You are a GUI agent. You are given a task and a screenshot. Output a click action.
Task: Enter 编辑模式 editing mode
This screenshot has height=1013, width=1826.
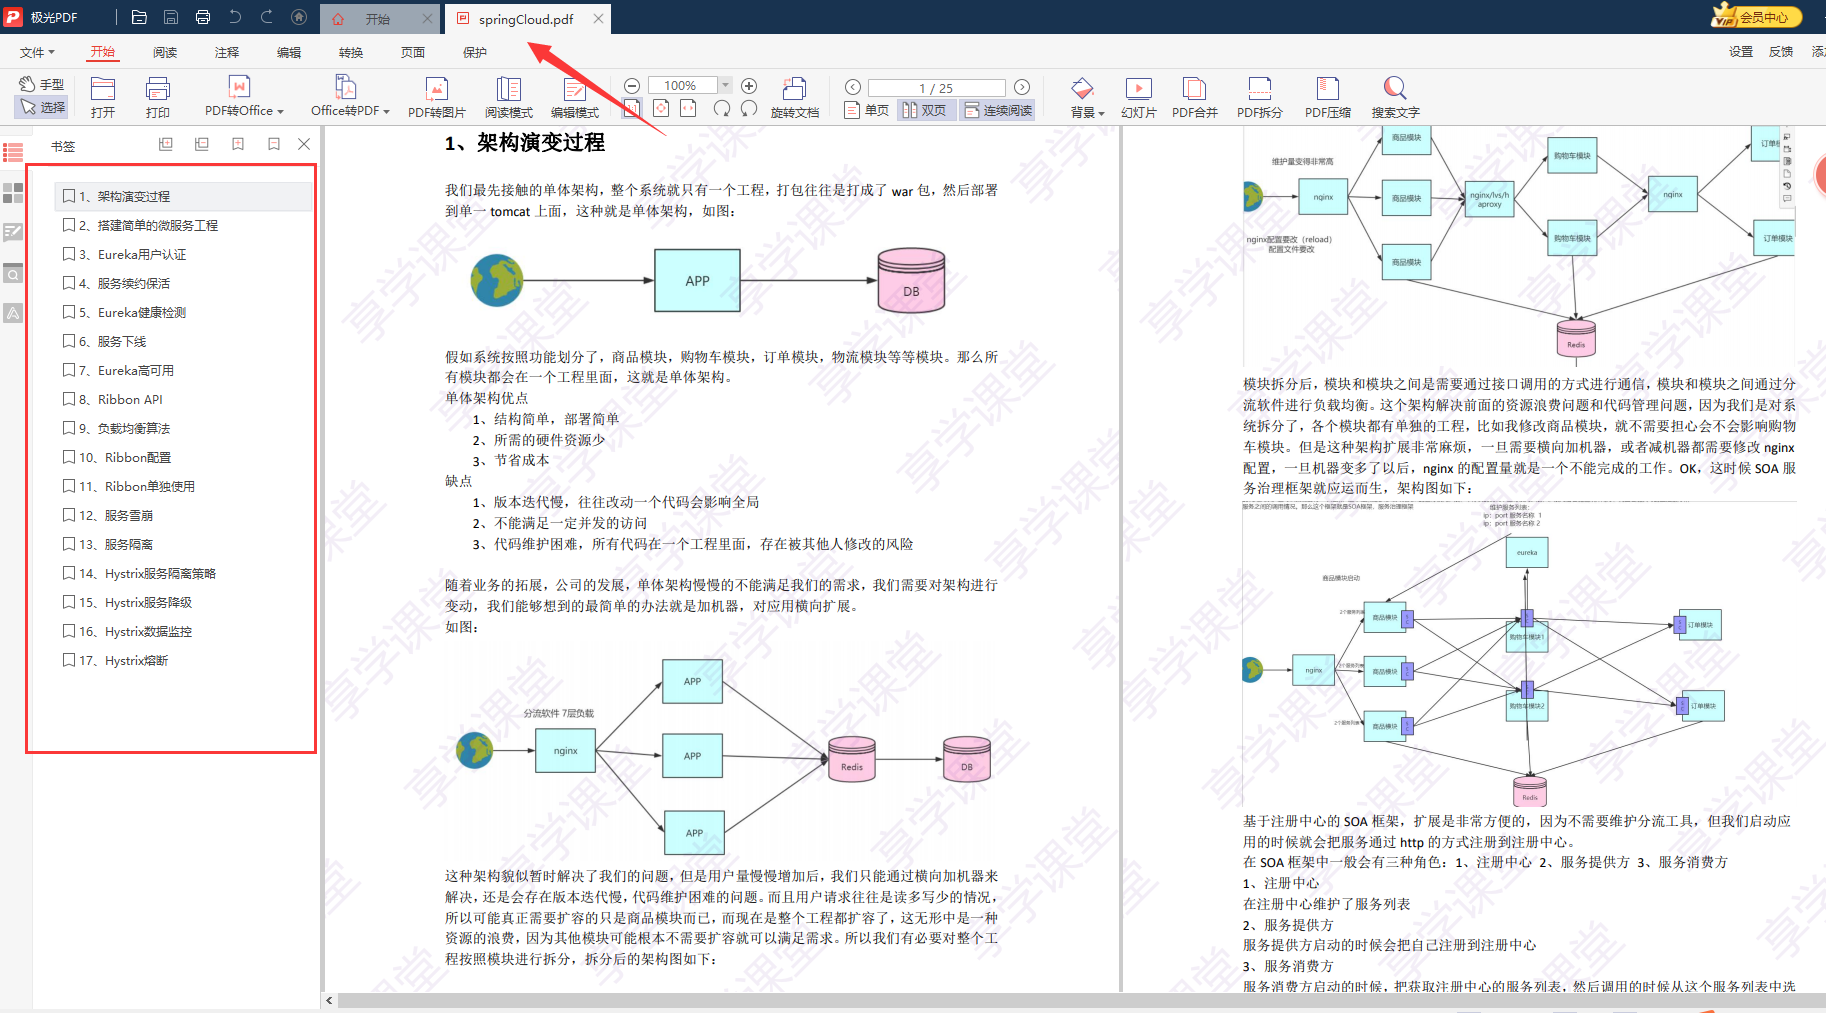coord(575,97)
